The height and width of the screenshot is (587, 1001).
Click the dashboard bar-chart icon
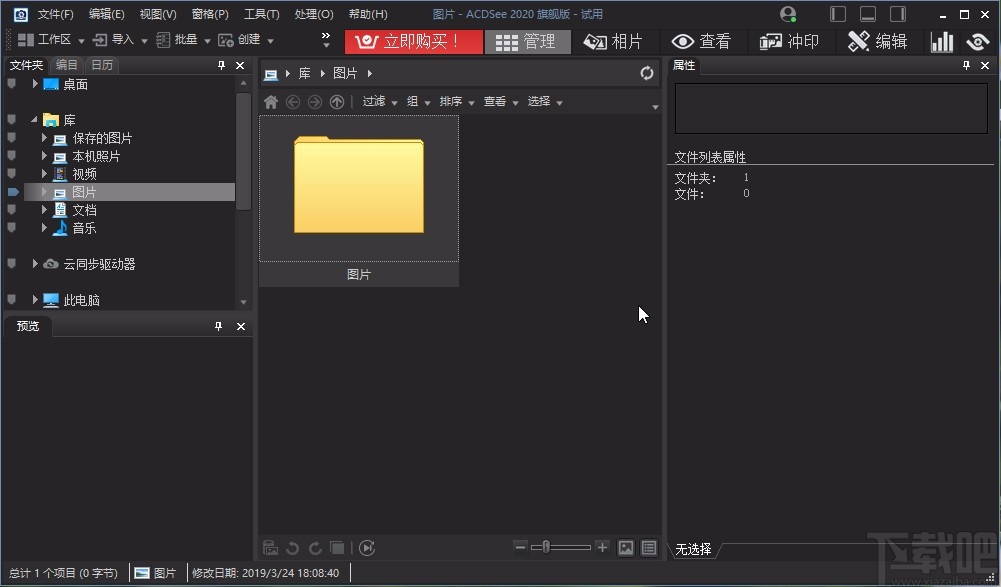tap(941, 42)
